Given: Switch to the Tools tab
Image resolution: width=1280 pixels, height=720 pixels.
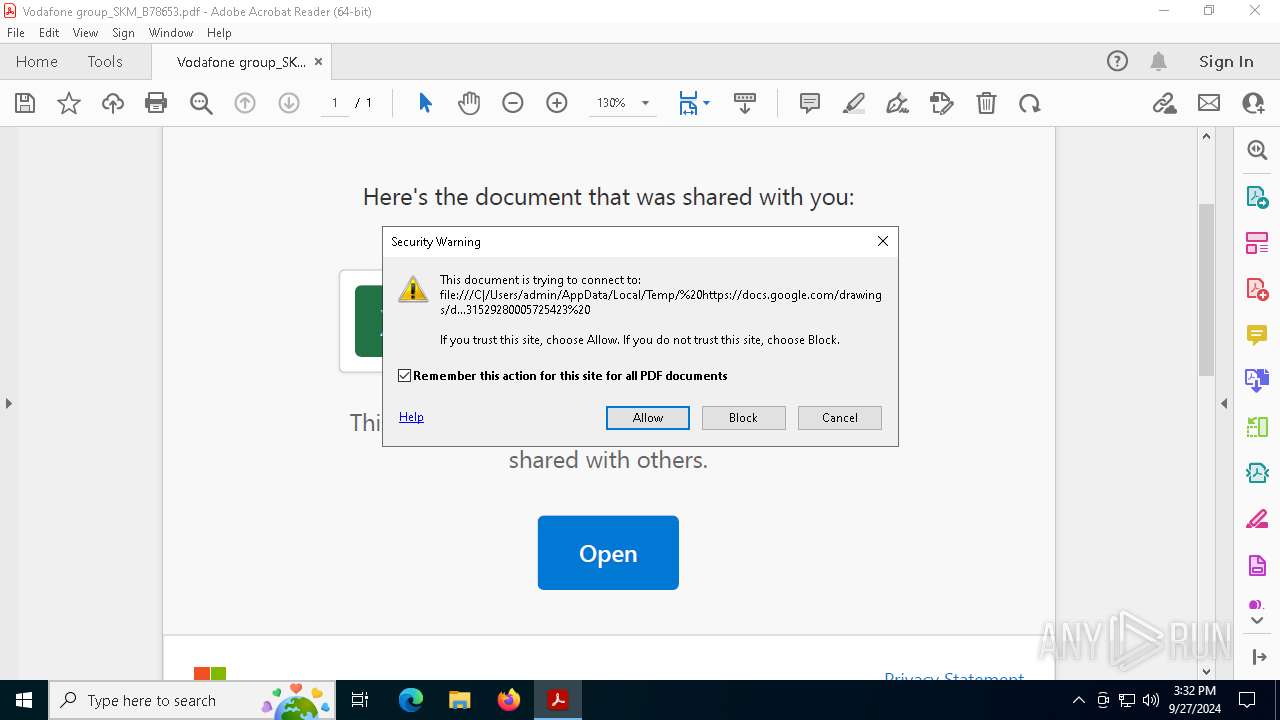Looking at the screenshot, I should pos(105,61).
